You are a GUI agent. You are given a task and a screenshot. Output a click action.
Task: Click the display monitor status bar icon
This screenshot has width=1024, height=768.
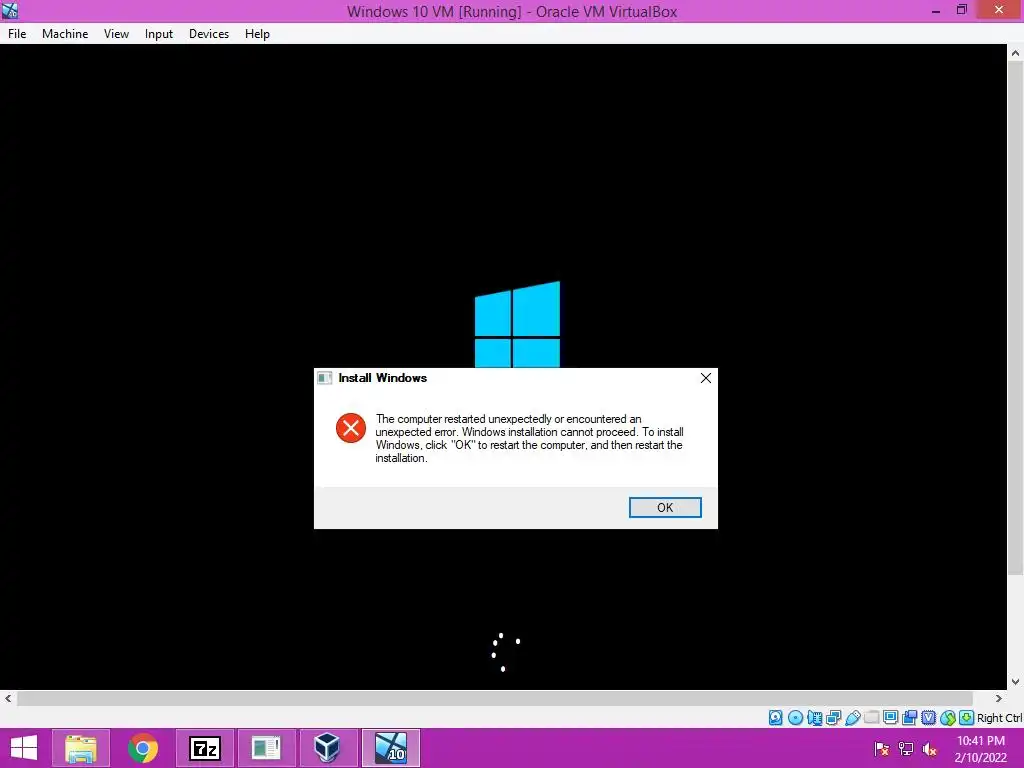click(x=890, y=718)
